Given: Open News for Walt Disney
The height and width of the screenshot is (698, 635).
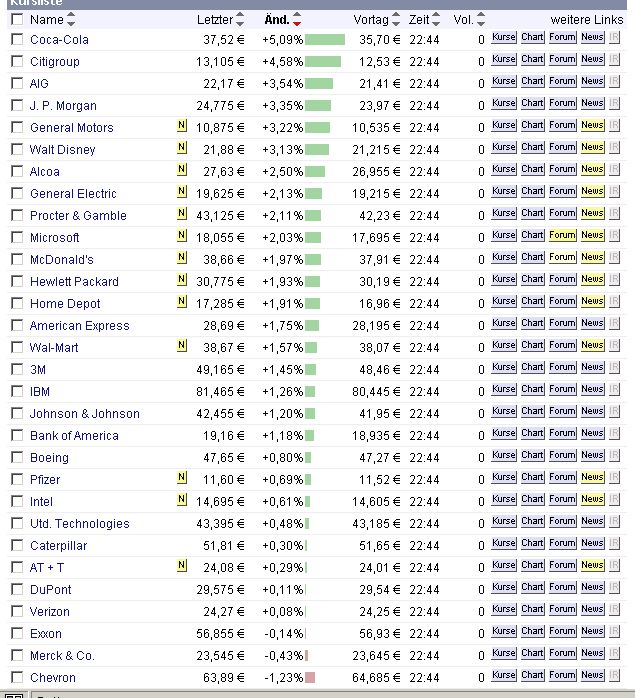Looking at the screenshot, I should point(592,147).
